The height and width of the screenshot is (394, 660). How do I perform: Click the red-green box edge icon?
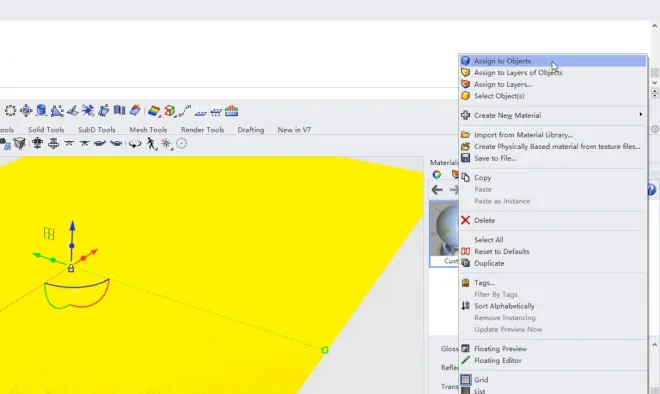[169, 111]
